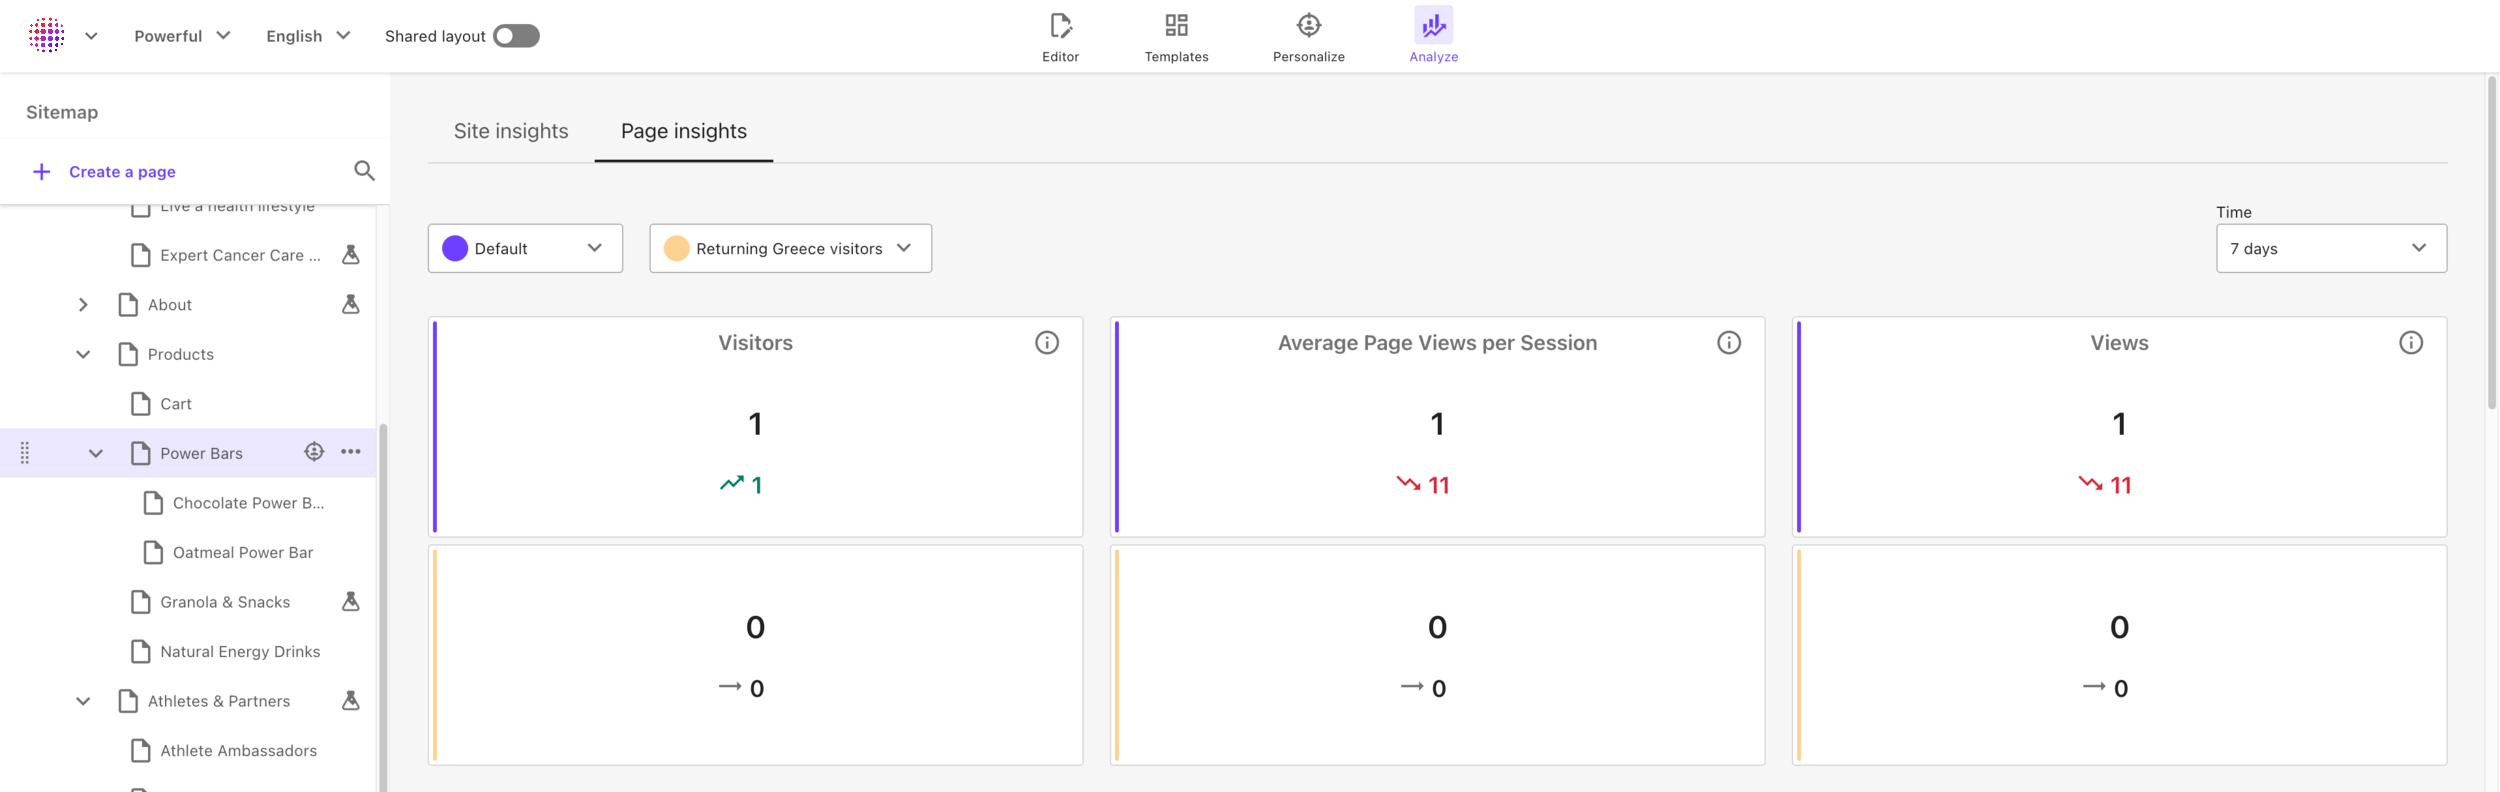Open the English language dropdown

308,36
